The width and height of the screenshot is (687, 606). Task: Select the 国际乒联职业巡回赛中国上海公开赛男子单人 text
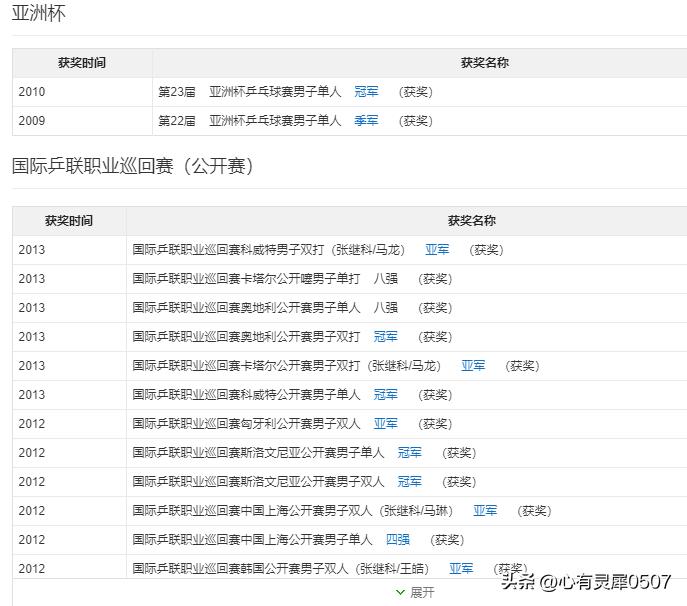coord(252,539)
